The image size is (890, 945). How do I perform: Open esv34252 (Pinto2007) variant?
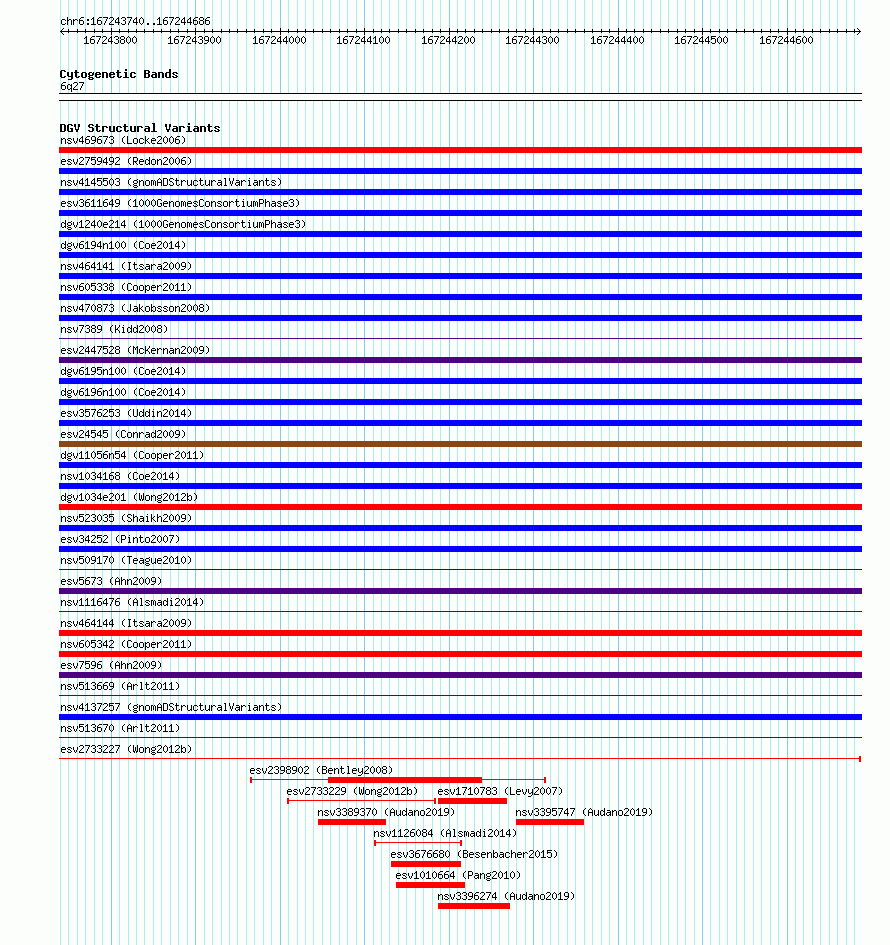tap(120, 539)
